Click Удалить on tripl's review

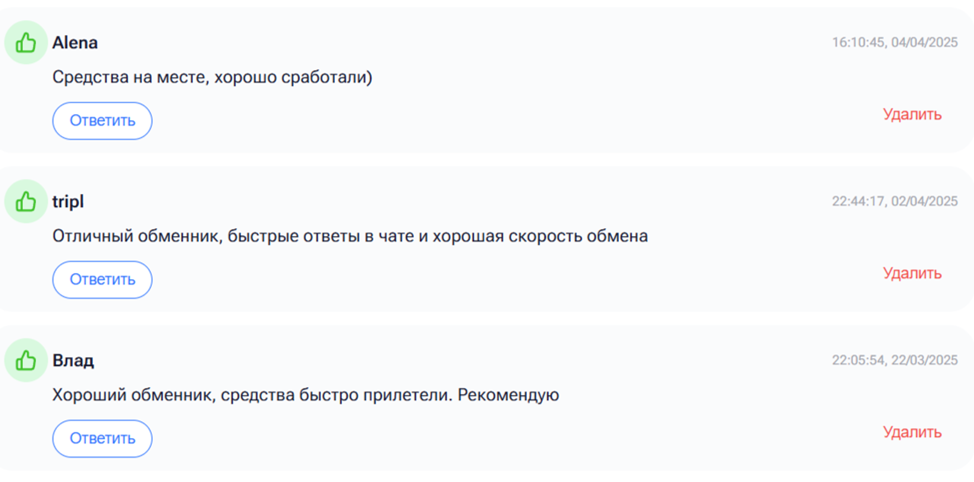tap(911, 273)
